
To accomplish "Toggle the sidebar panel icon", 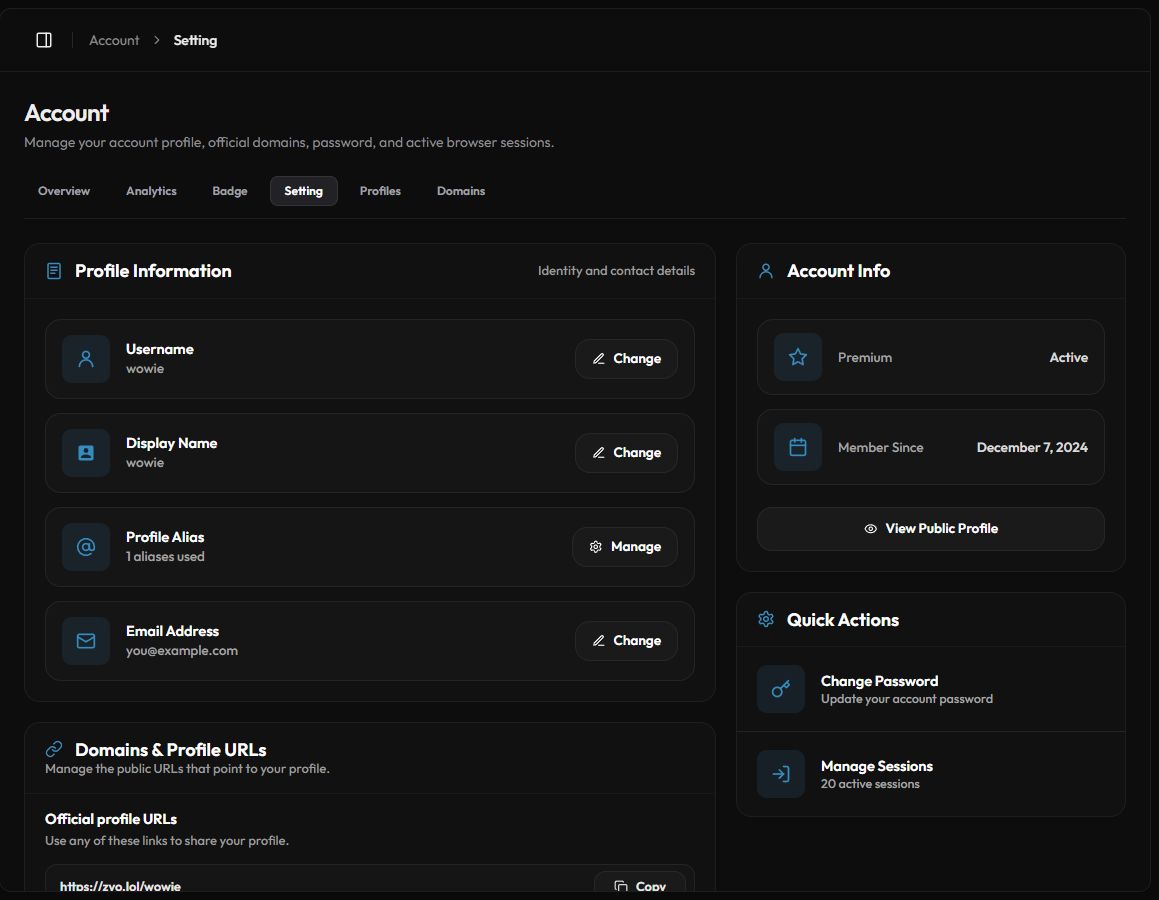I will tap(44, 40).
